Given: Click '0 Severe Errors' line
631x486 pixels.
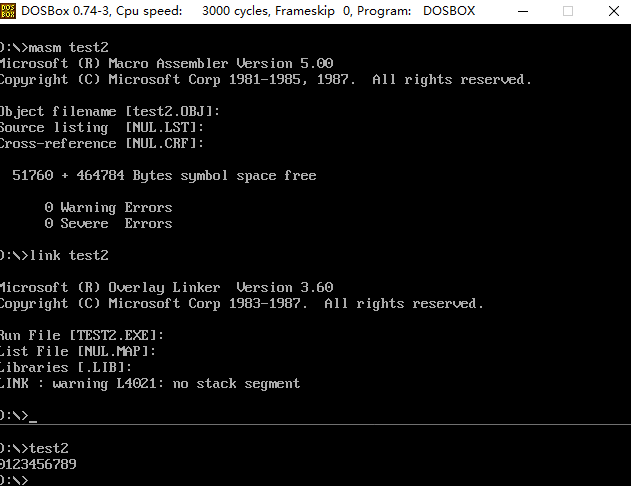Looking at the screenshot, I should click(x=108, y=223).
